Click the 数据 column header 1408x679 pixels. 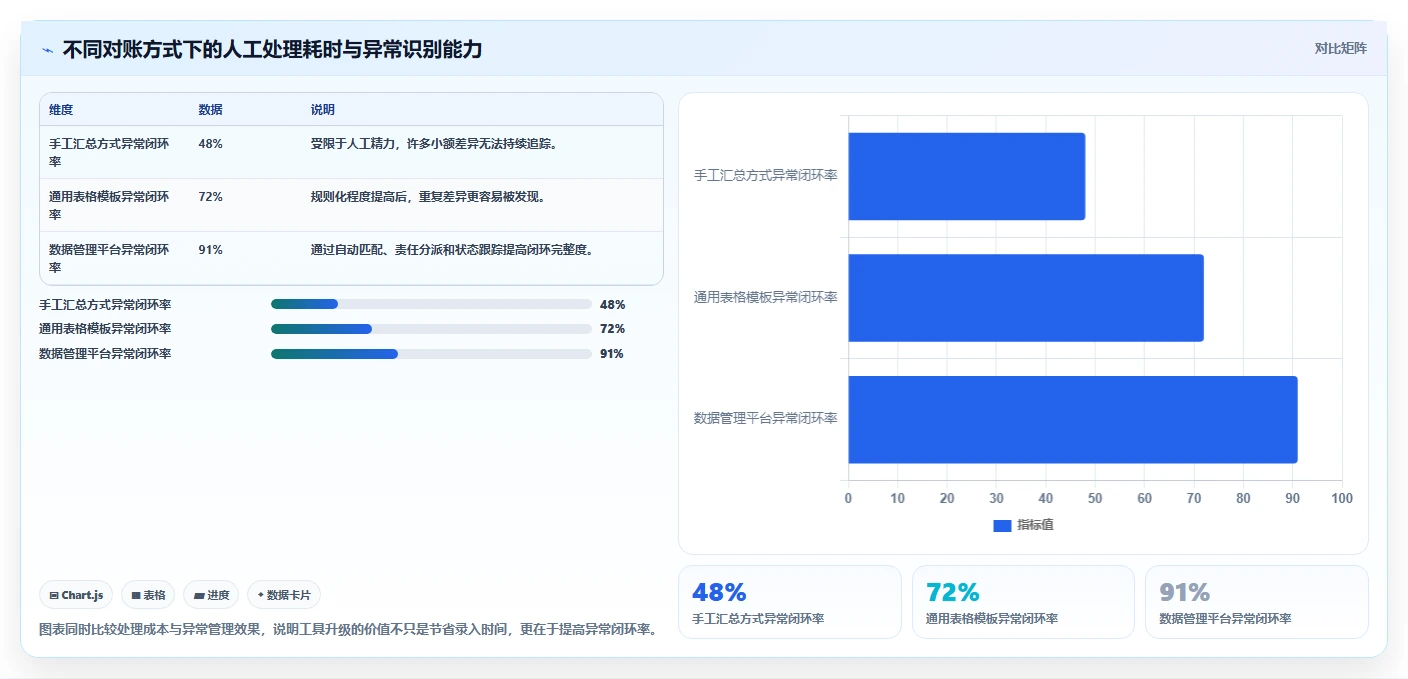pos(211,110)
